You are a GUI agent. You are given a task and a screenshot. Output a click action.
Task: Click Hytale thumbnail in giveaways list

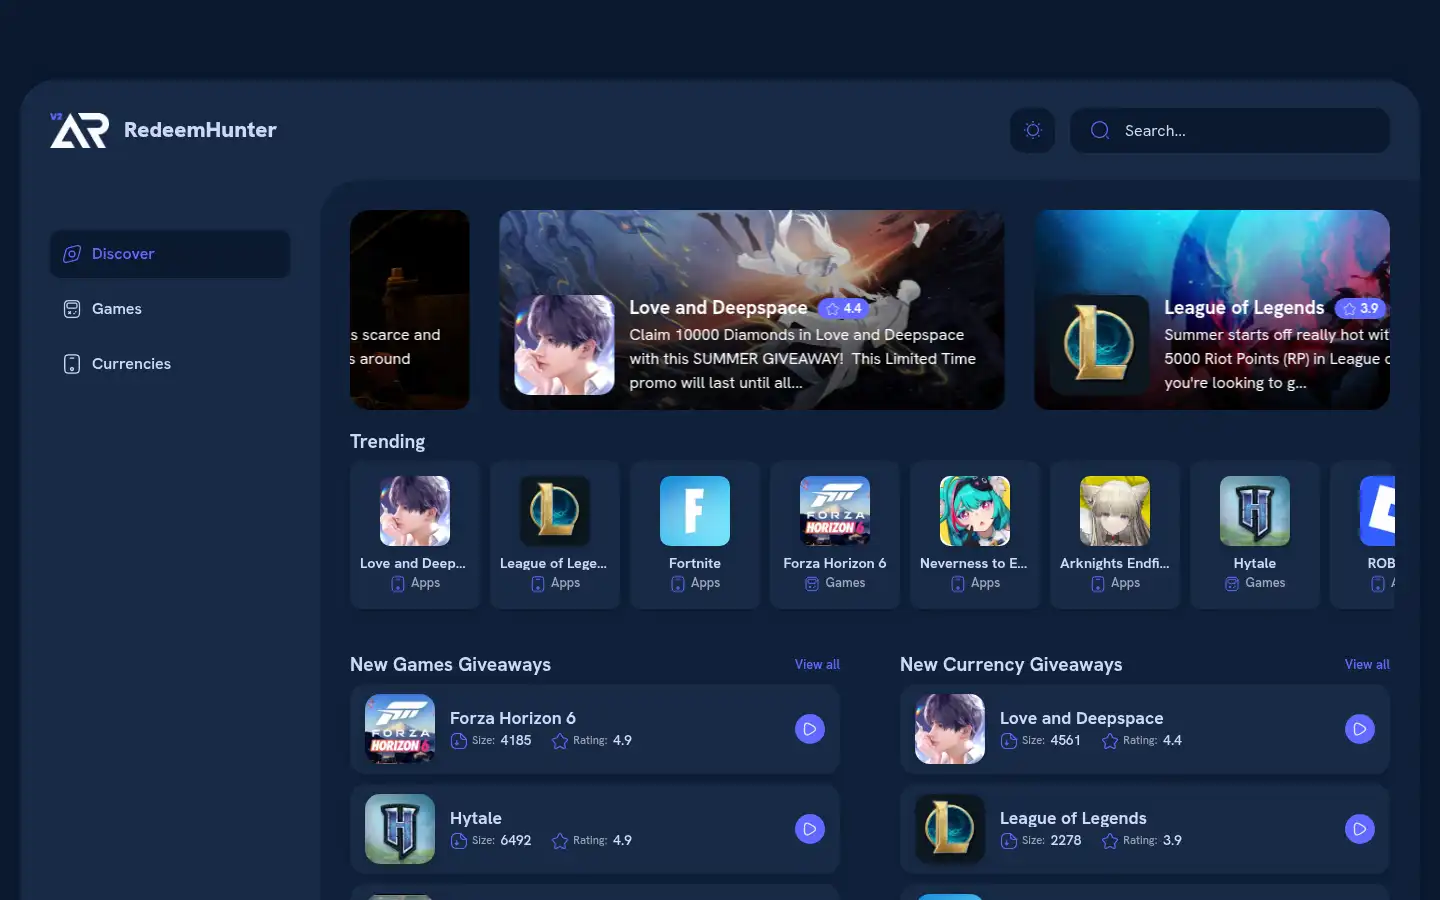coord(400,829)
